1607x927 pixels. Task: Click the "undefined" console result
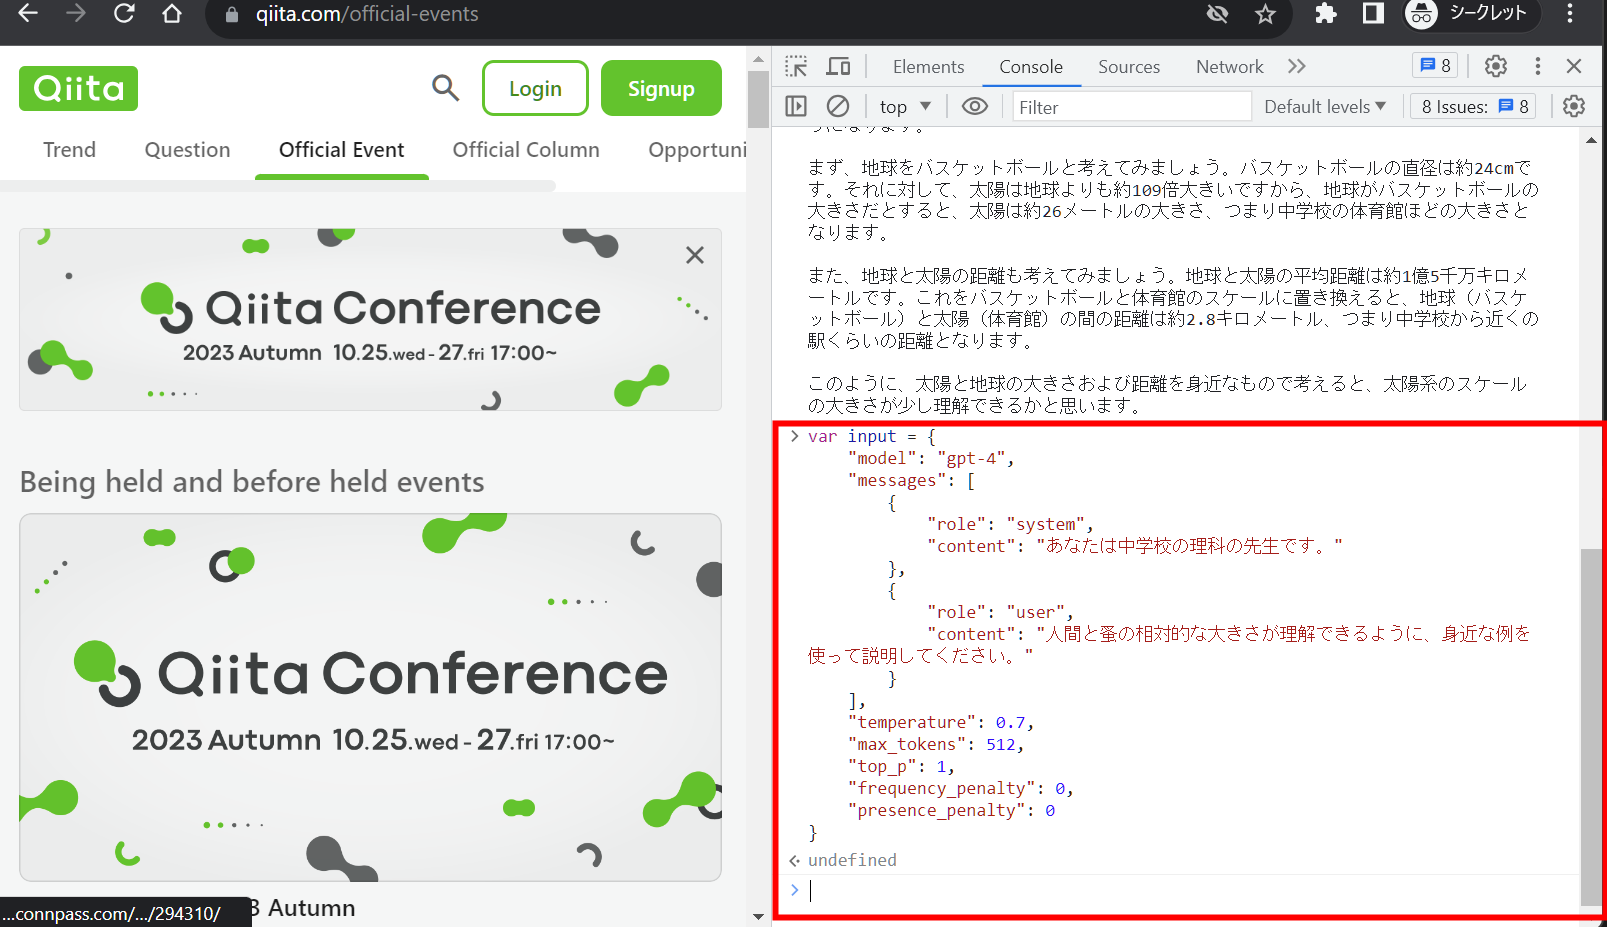coord(852,860)
